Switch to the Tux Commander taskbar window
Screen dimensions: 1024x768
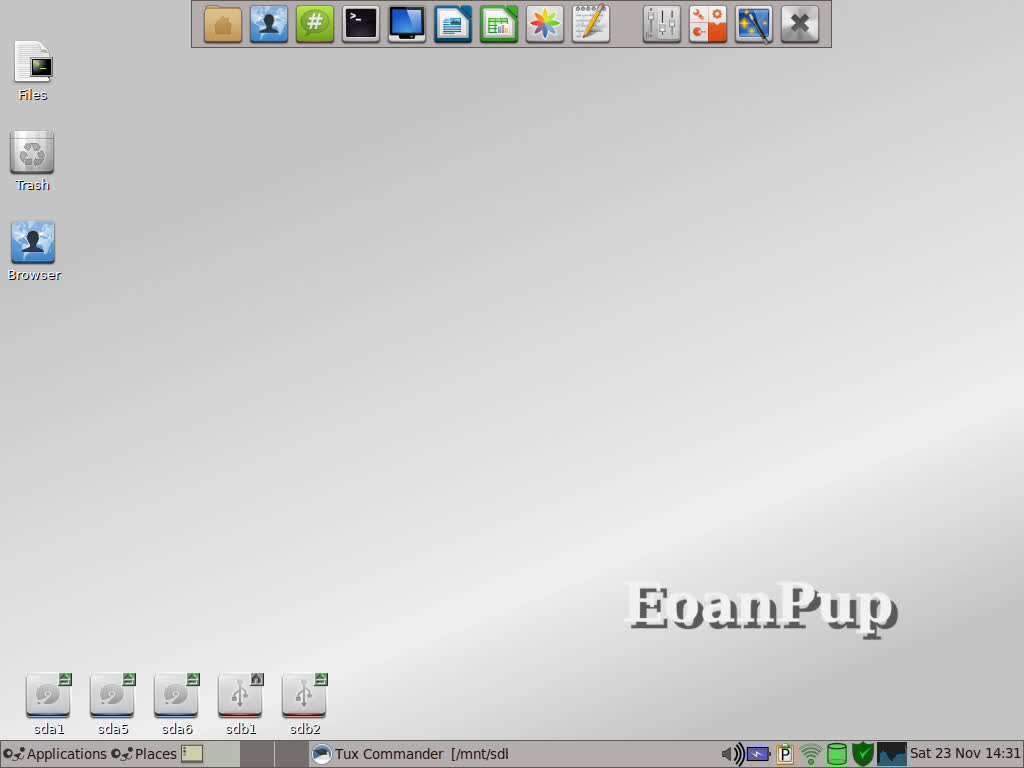click(410, 754)
